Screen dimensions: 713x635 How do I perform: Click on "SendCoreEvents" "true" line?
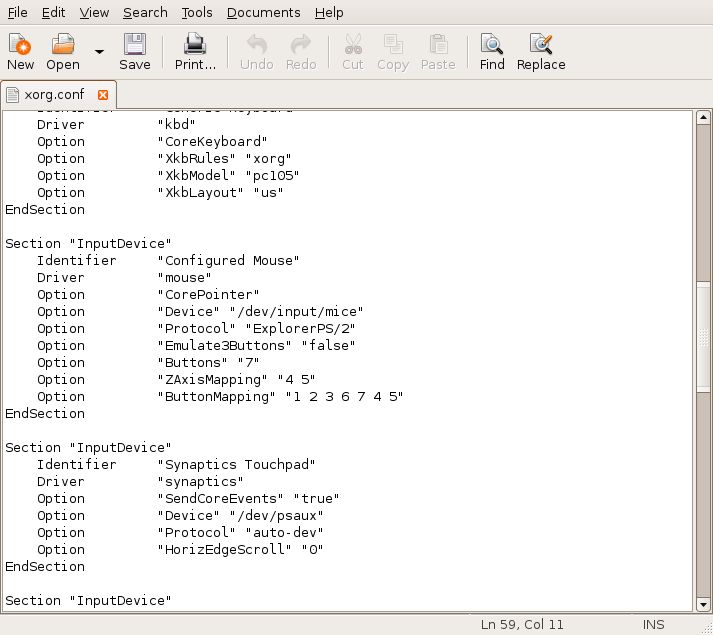tap(248, 499)
